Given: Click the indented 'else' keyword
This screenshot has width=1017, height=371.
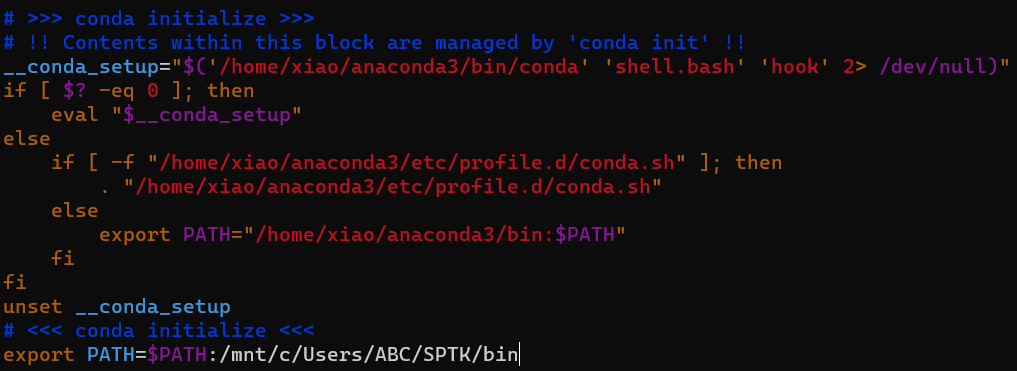Looking at the screenshot, I should click(x=75, y=211).
